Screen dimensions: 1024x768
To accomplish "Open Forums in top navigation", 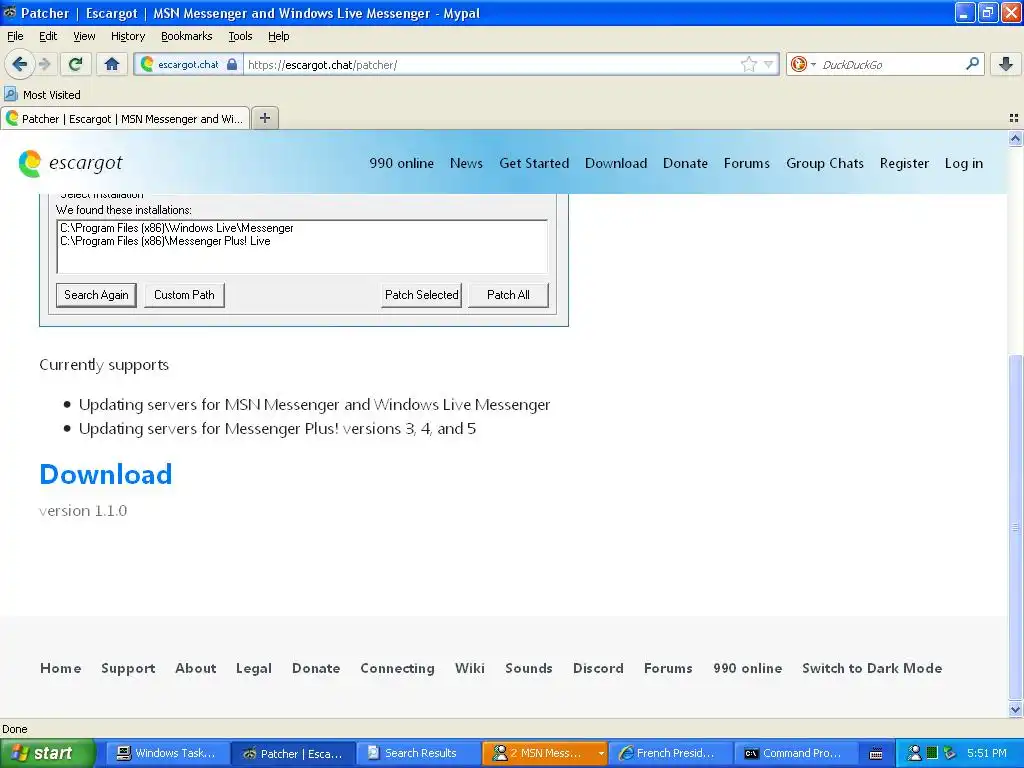I will pos(746,163).
